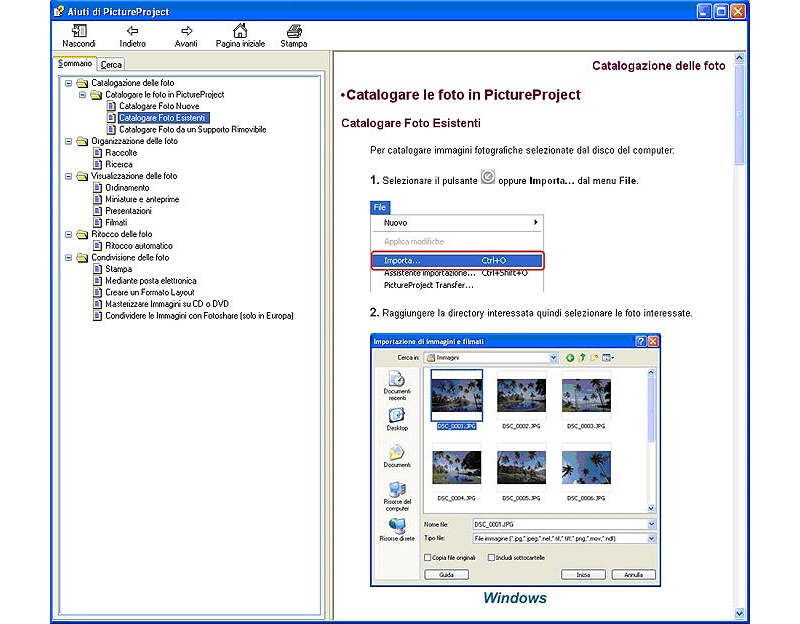Click Documenti folder shortcut icon
The height and width of the screenshot is (624, 800).
click(x=397, y=453)
